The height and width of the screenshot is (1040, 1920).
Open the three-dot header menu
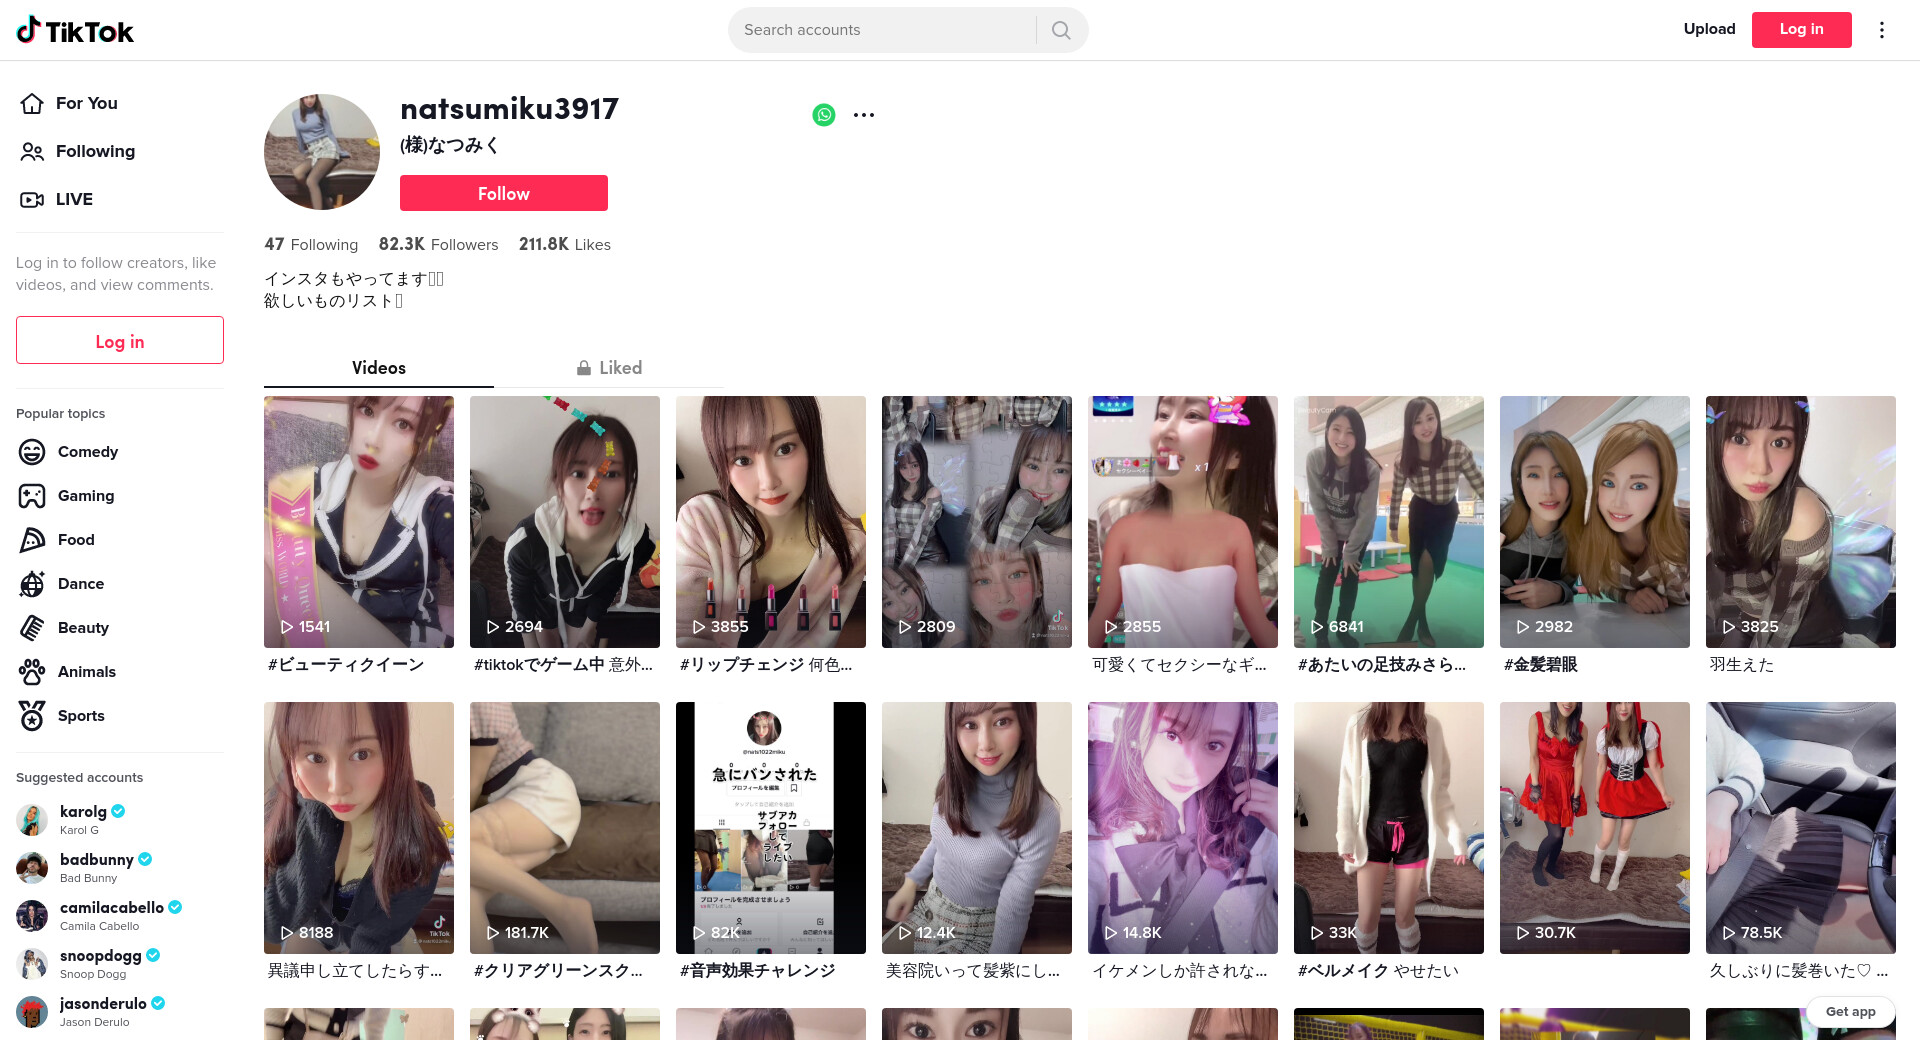[1882, 30]
